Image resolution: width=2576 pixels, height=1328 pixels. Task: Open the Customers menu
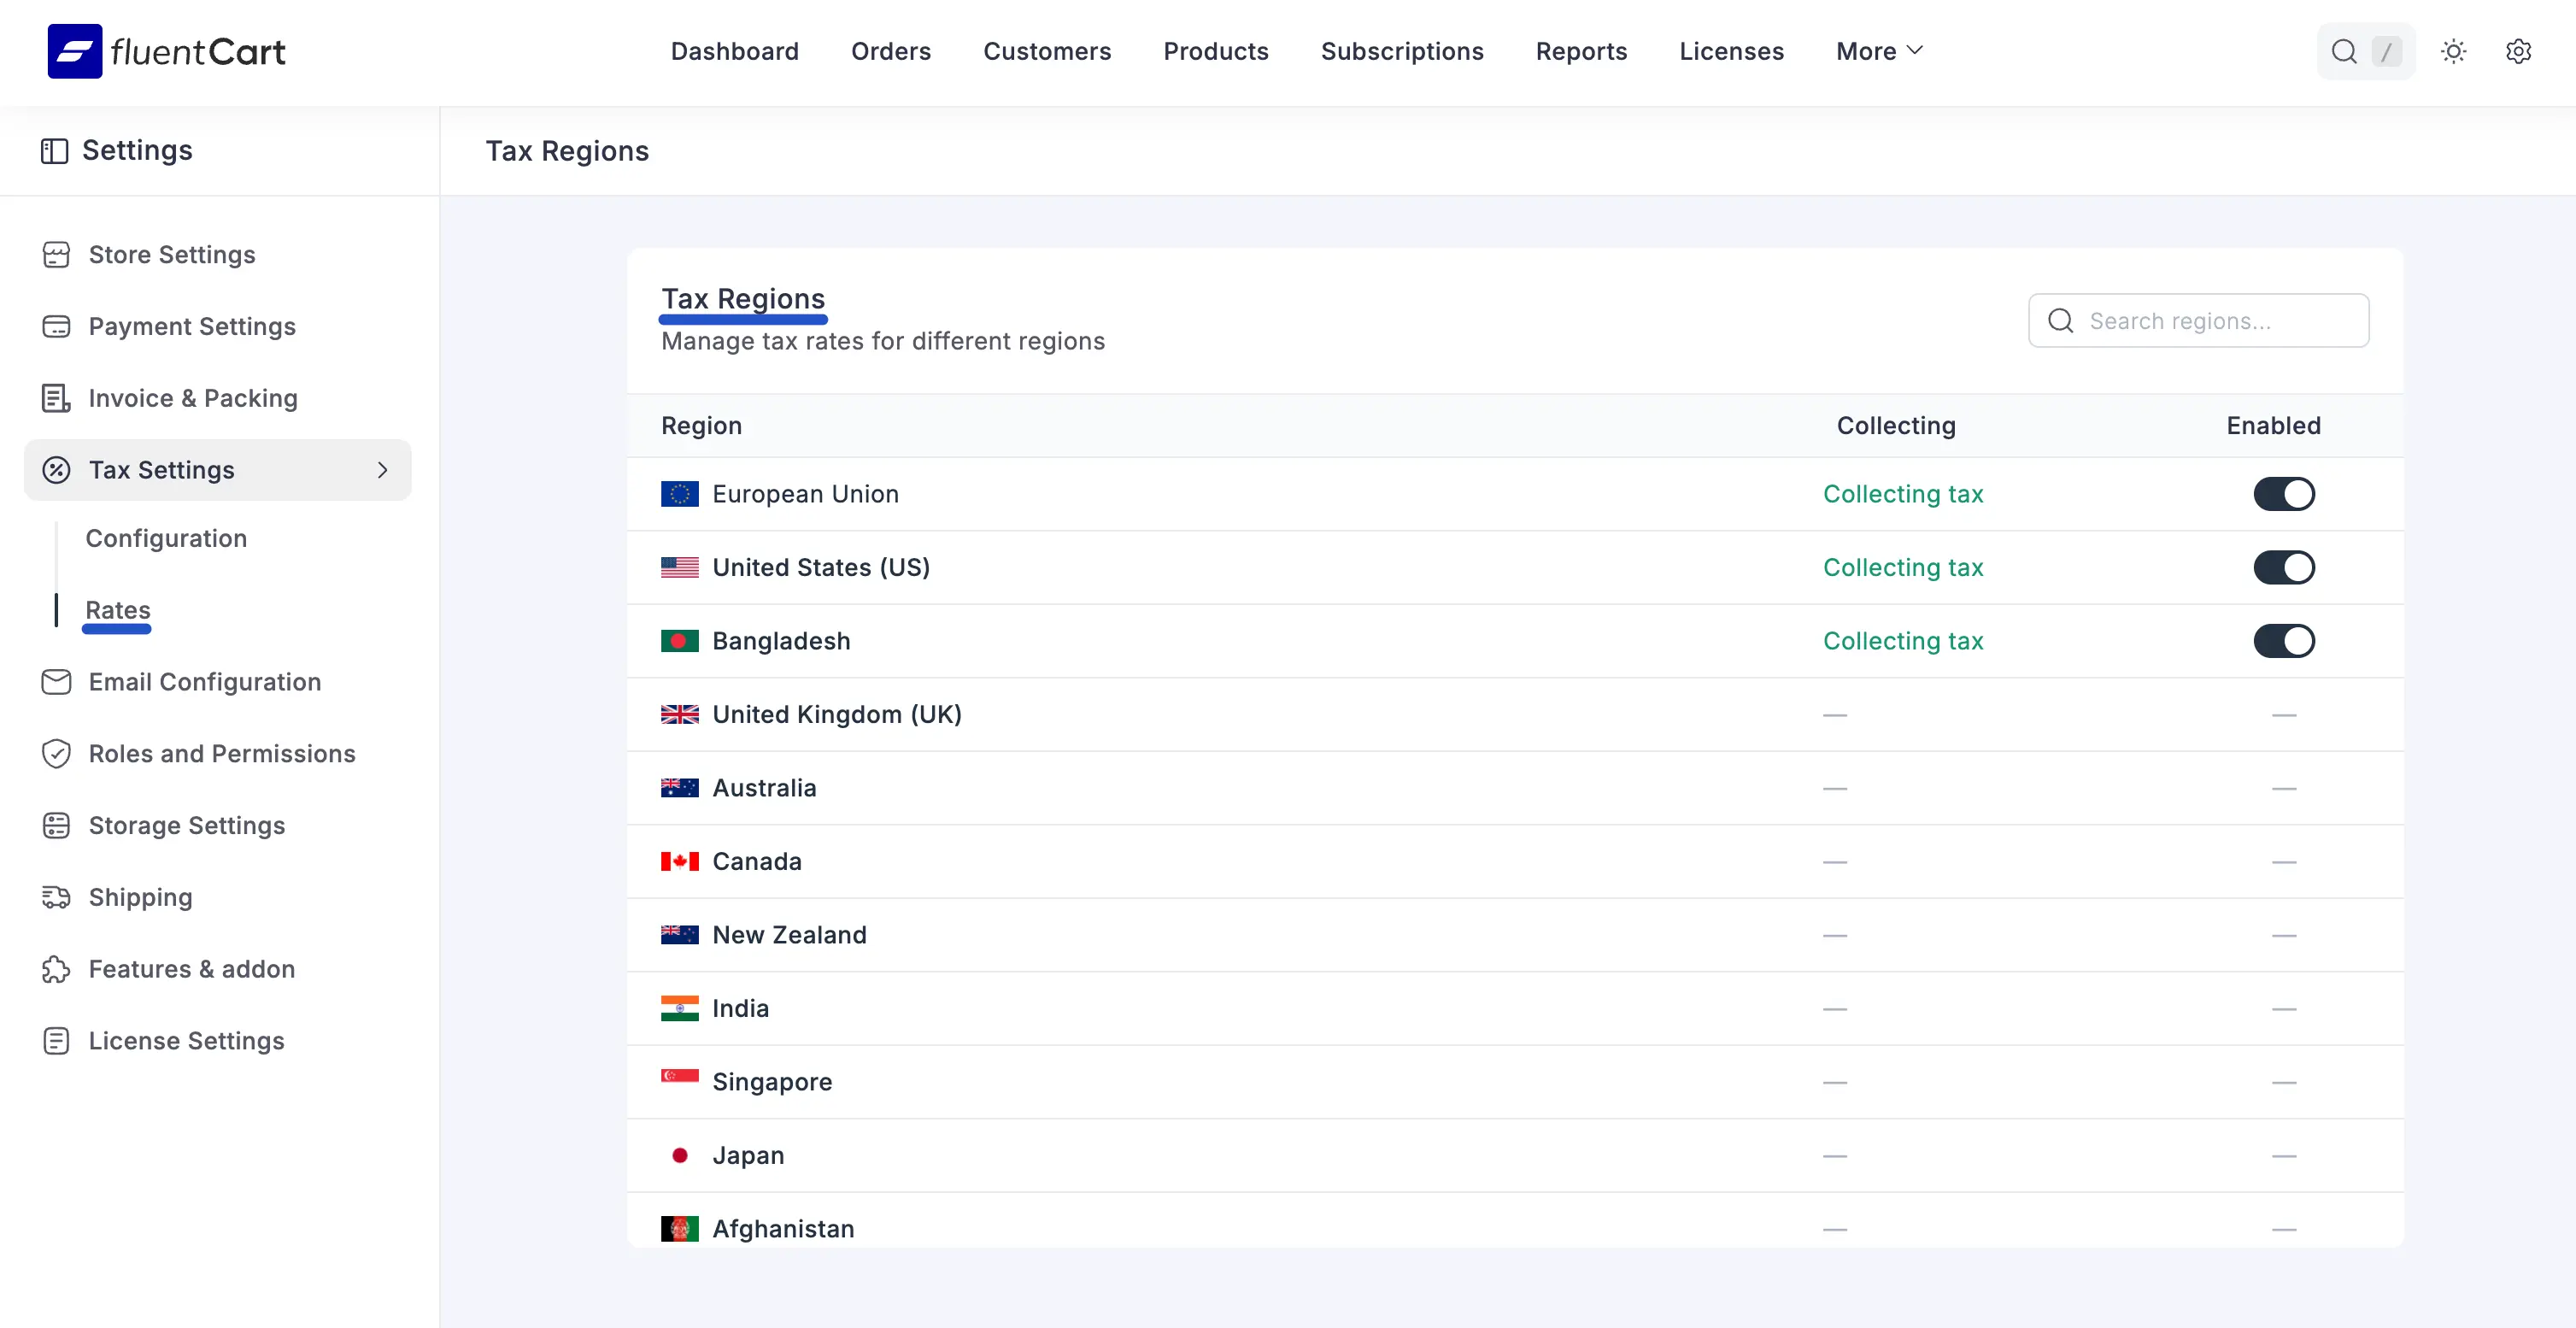[x=1046, y=51]
